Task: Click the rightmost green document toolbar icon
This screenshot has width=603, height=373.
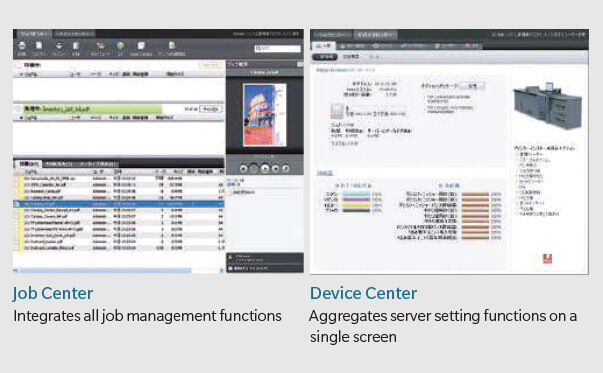Action: [x=172, y=46]
